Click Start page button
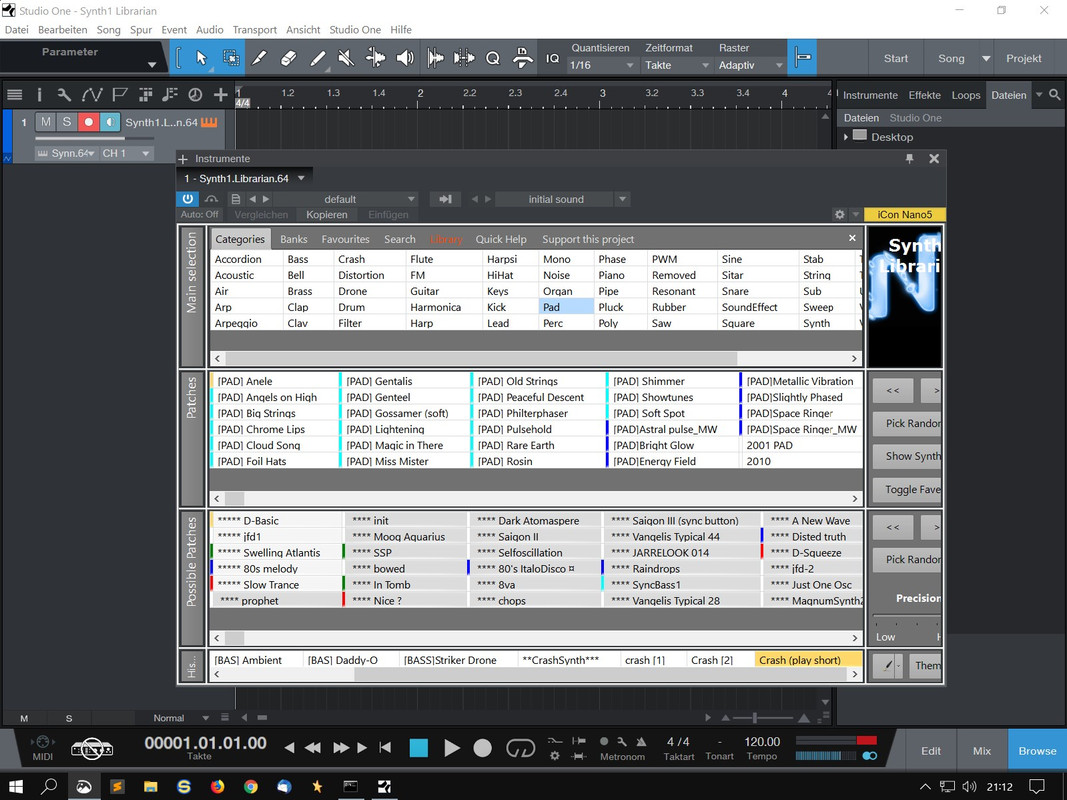The image size is (1067, 800). click(896, 59)
